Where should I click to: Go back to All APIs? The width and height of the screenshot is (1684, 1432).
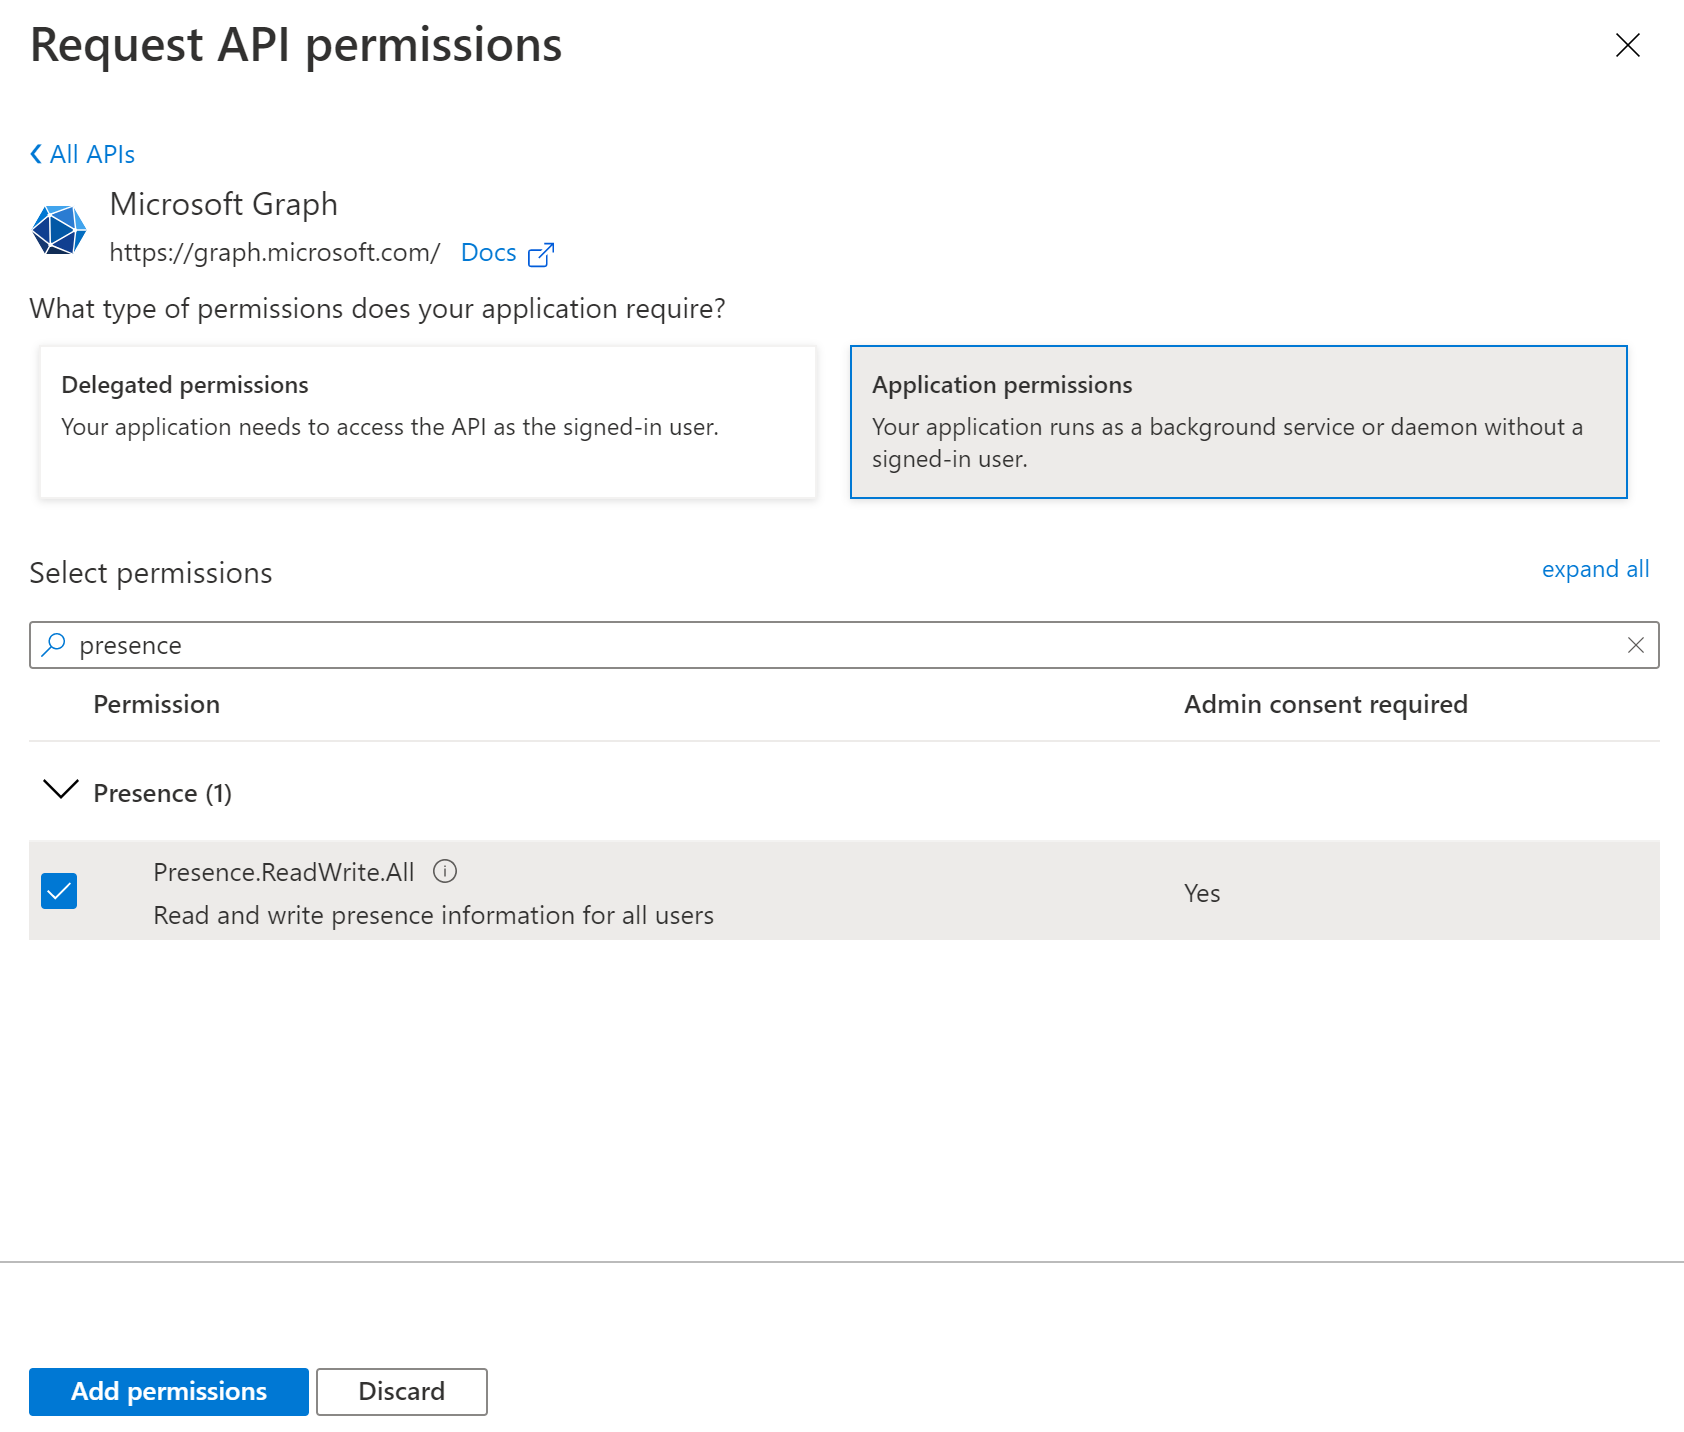[82, 154]
